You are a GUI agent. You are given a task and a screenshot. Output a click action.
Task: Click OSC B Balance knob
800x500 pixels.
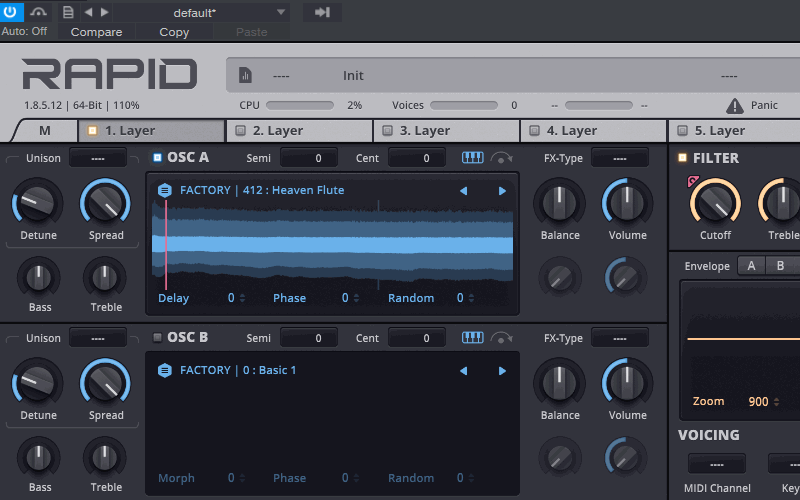[560, 383]
